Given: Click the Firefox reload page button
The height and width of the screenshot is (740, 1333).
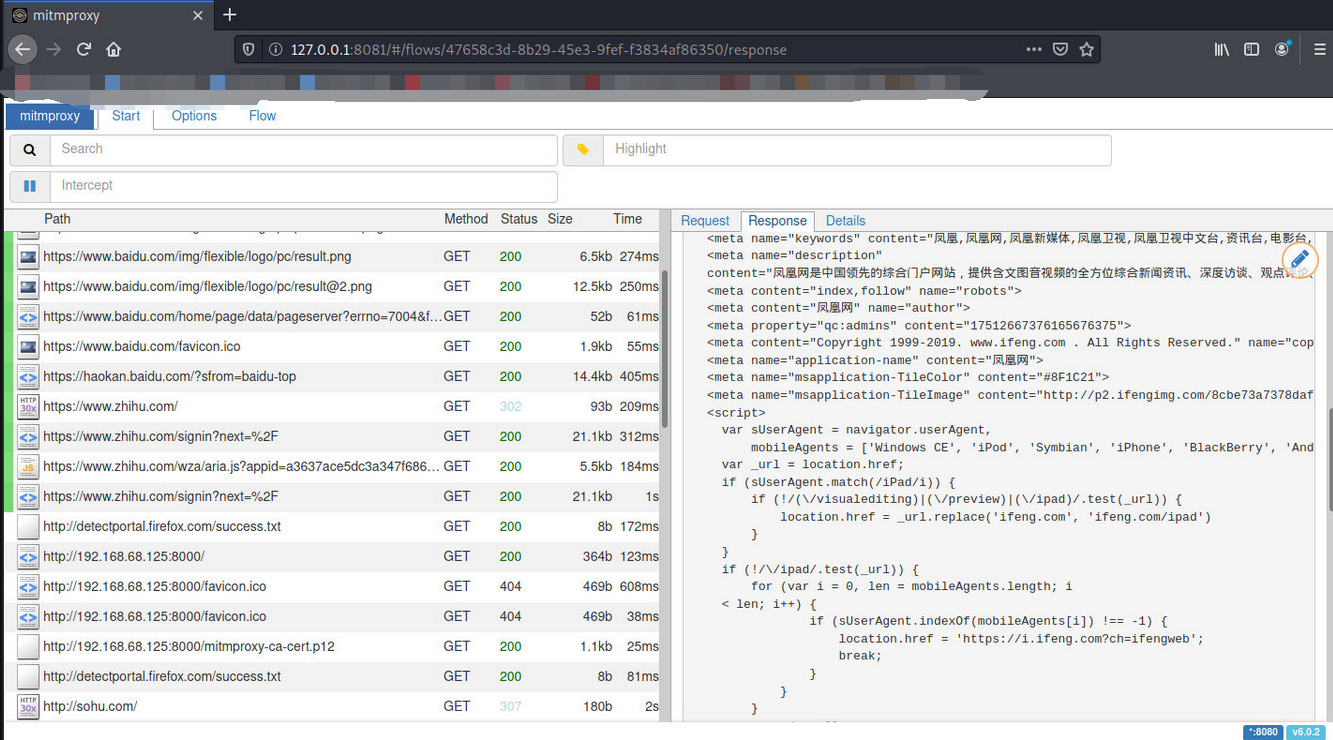Looking at the screenshot, I should (x=84, y=49).
